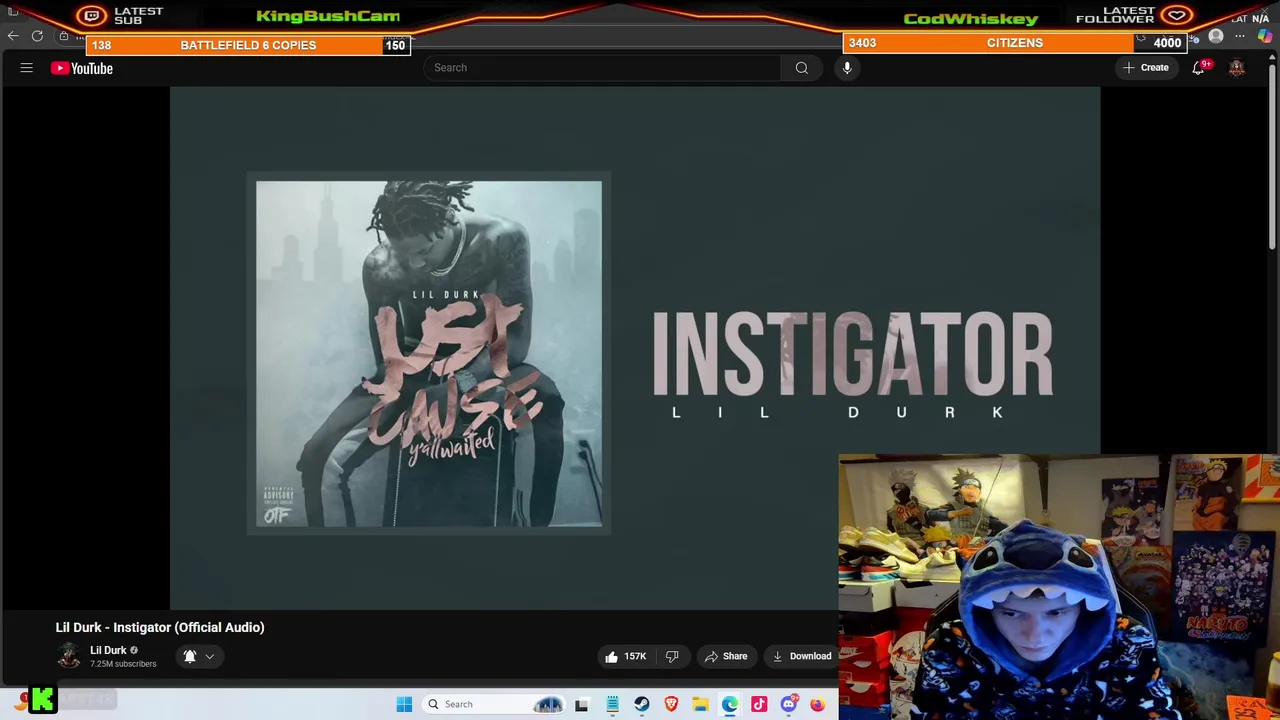This screenshot has width=1280, height=720.
Task: Open TikTok from the taskbar
Action: point(759,704)
